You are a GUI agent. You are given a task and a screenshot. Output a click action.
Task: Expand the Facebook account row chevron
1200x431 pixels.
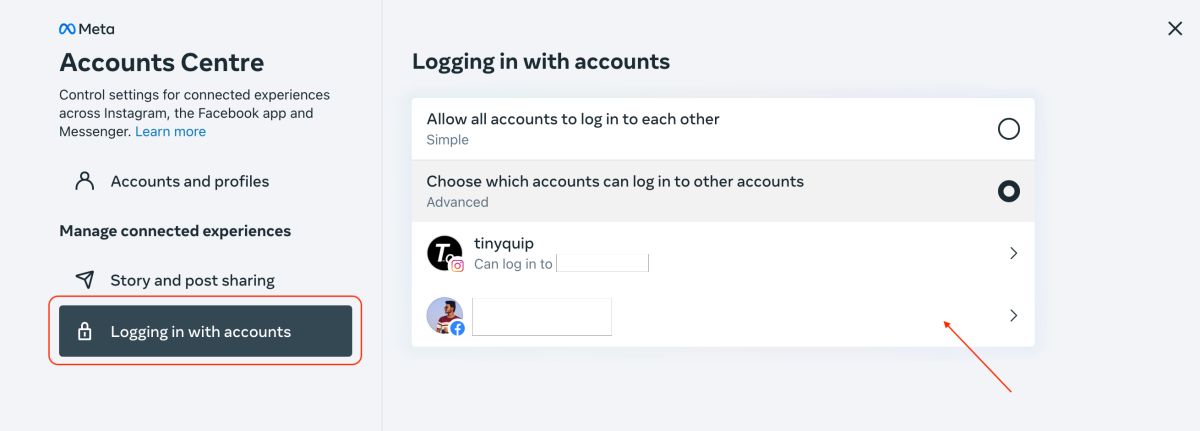[x=1013, y=315]
